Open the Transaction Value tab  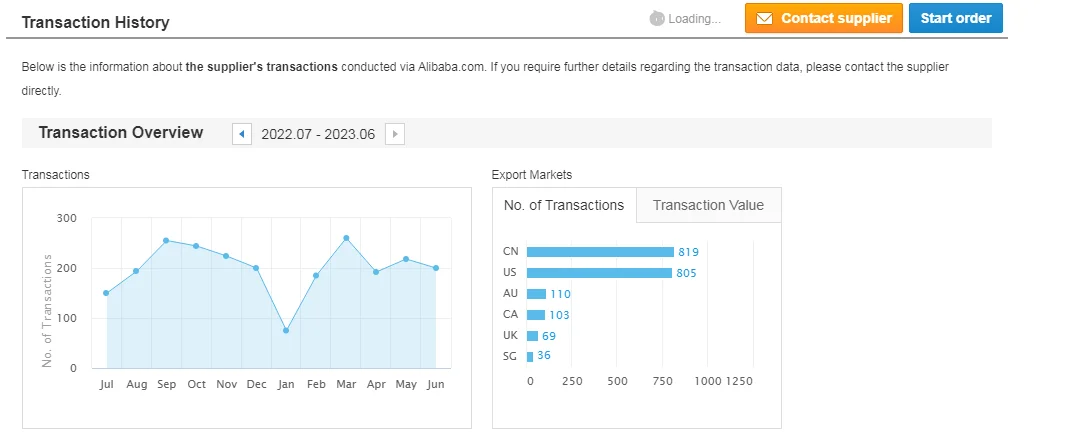pos(708,205)
